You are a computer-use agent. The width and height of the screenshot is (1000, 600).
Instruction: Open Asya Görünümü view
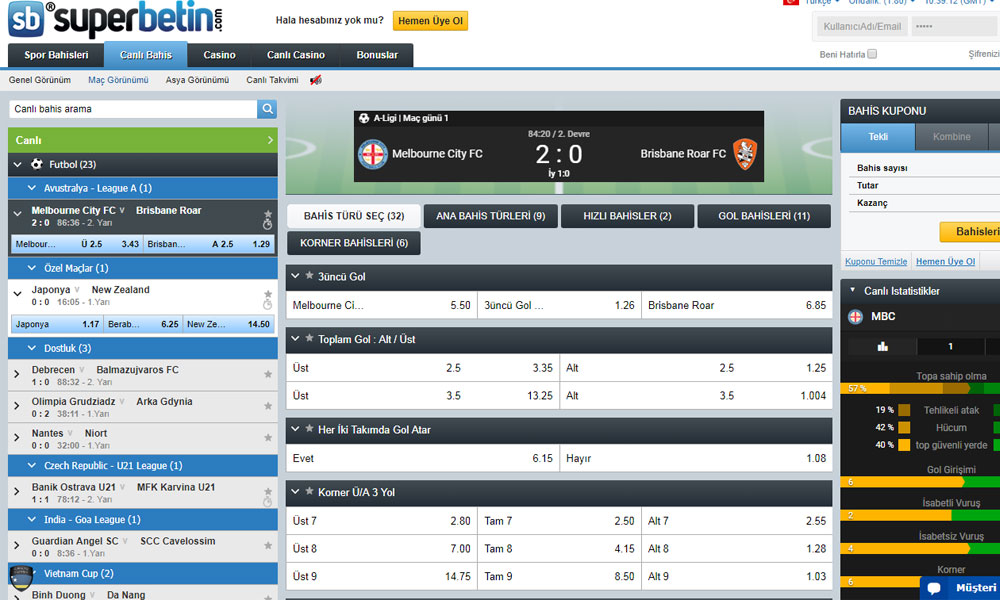(x=197, y=80)
